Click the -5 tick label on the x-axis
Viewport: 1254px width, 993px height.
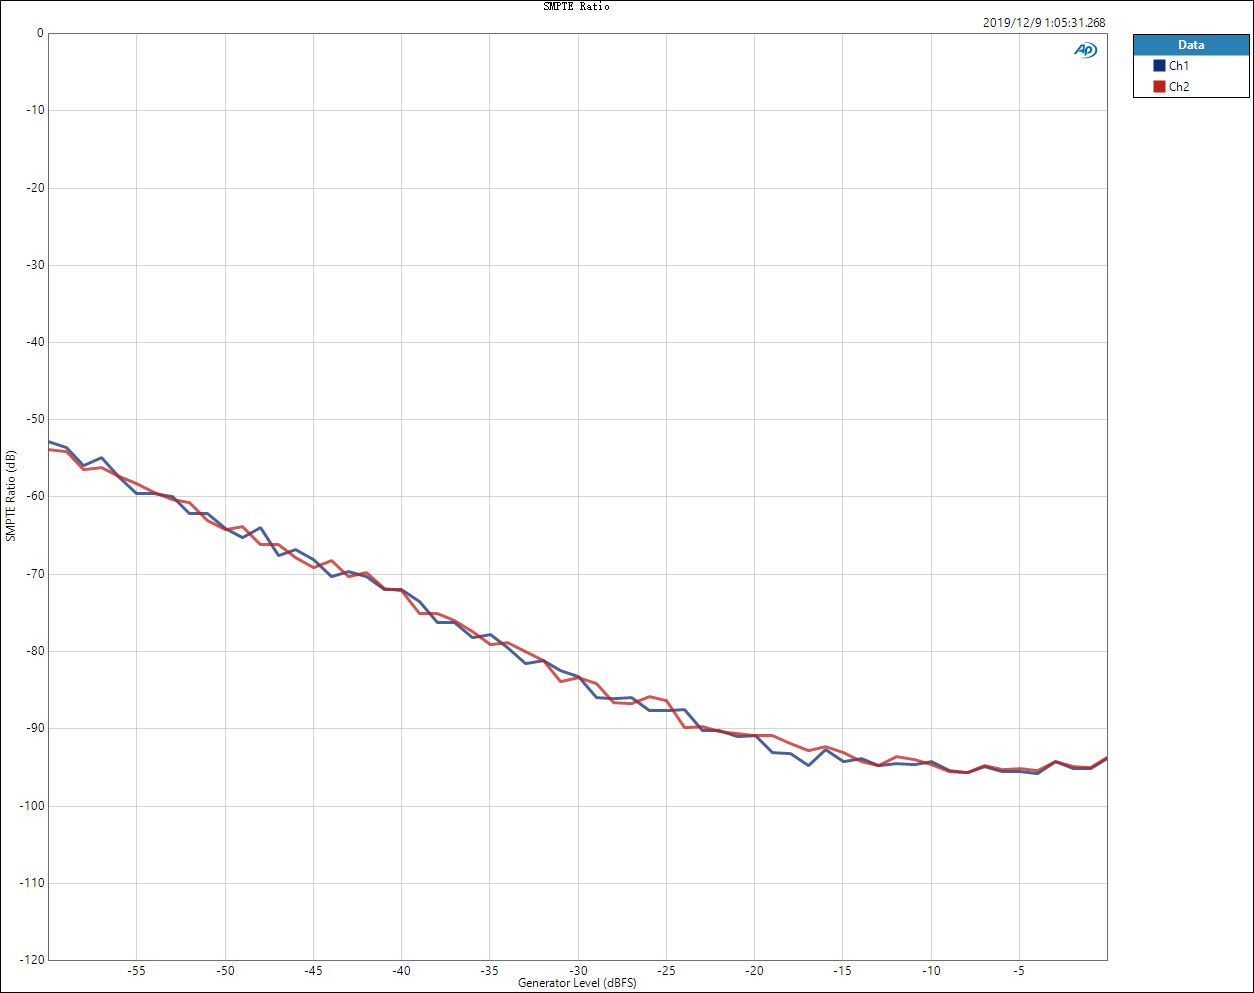(x=1018, y=971)
